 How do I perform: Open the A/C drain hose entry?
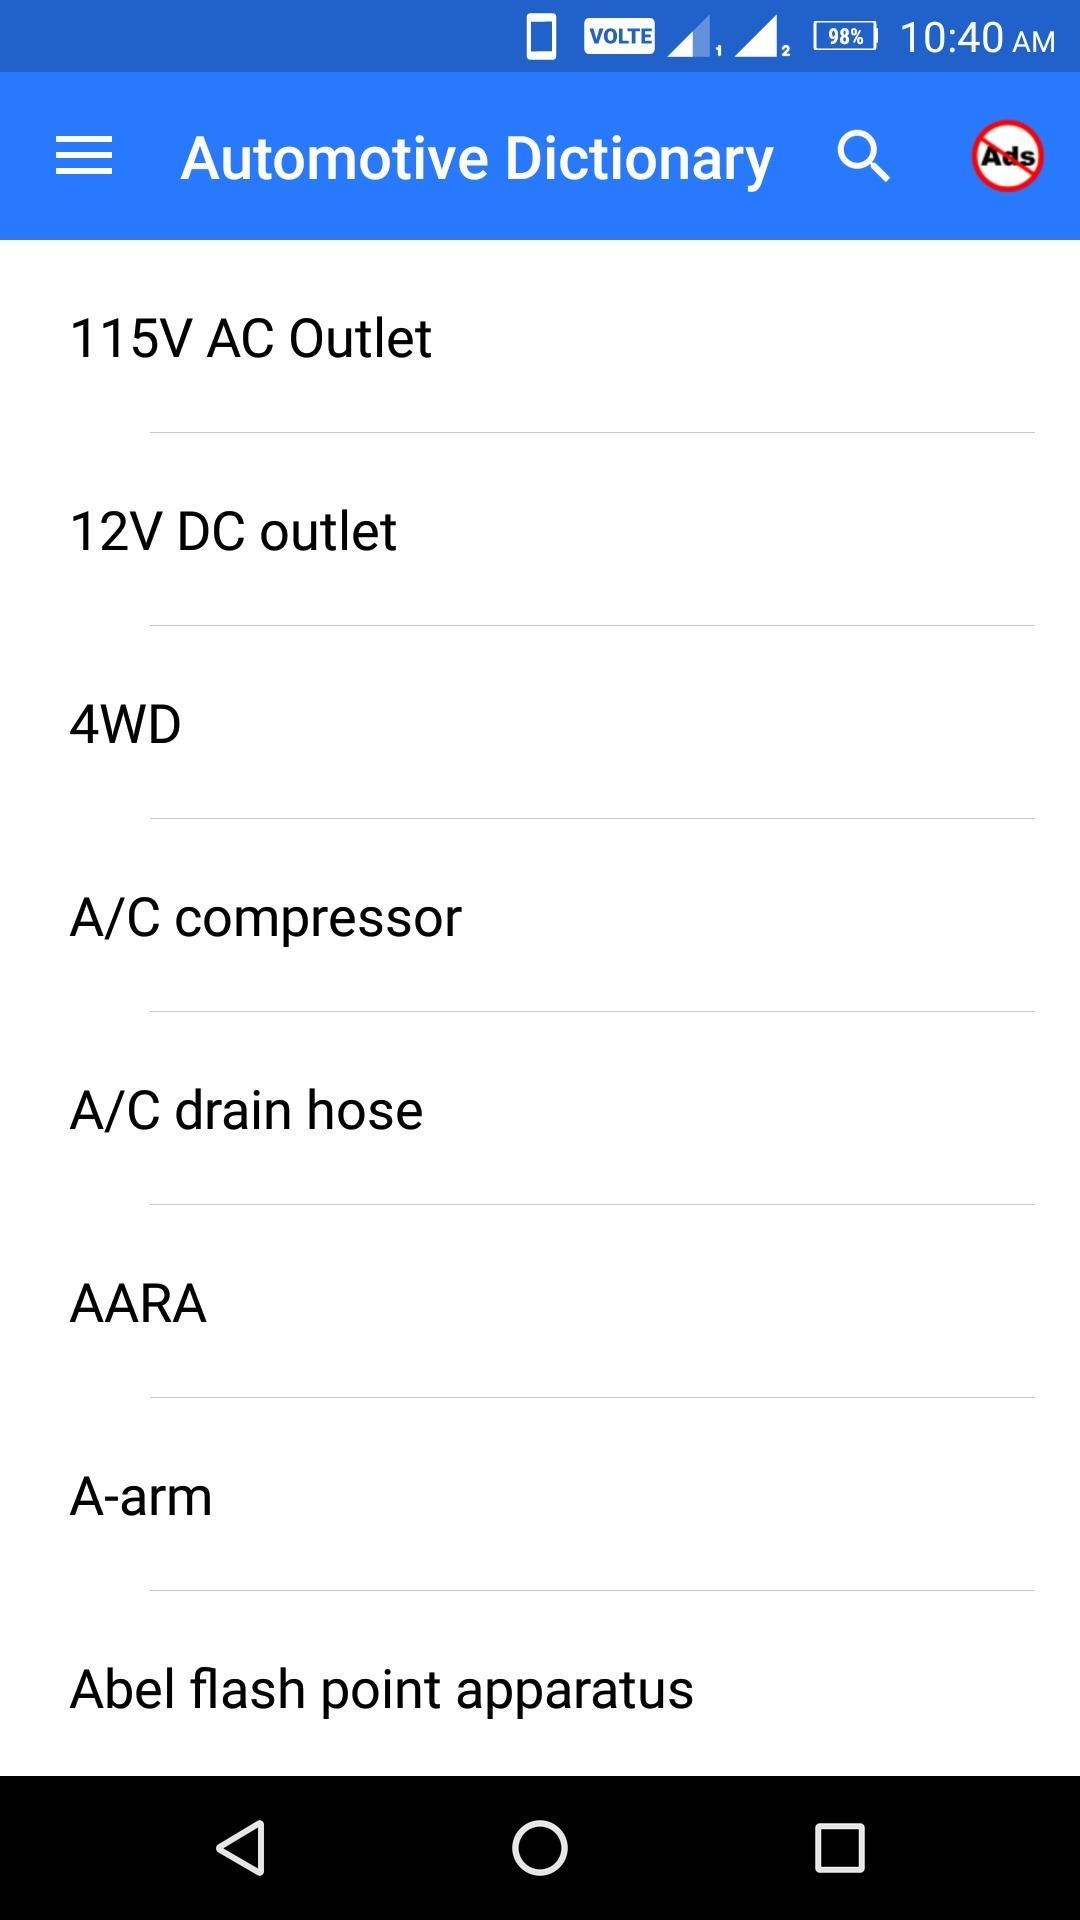(x=540, y=1109)
